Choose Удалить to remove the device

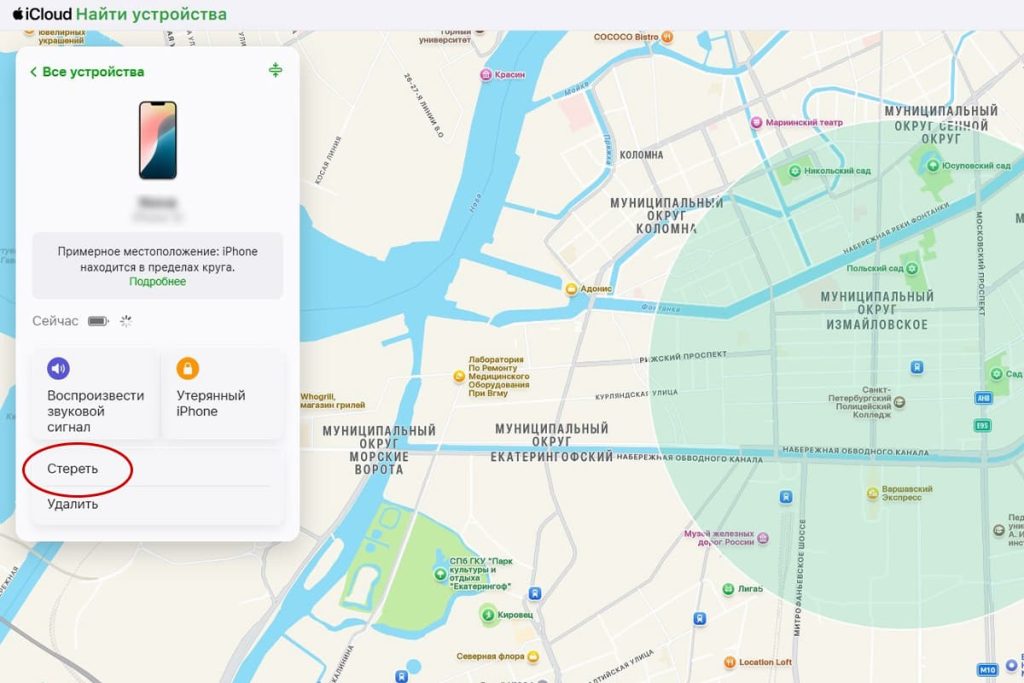157,504
